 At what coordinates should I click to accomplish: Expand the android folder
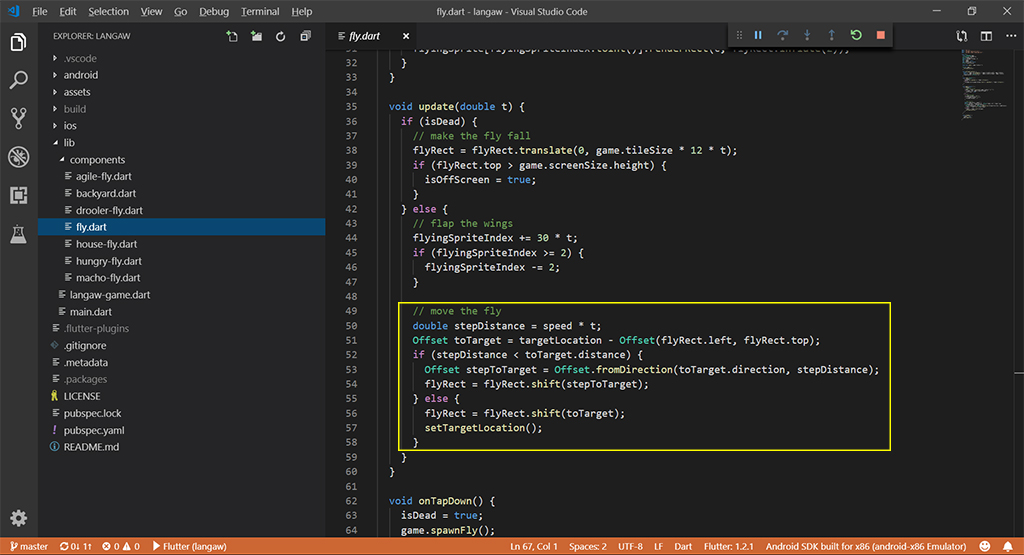[x=80, y=75]
